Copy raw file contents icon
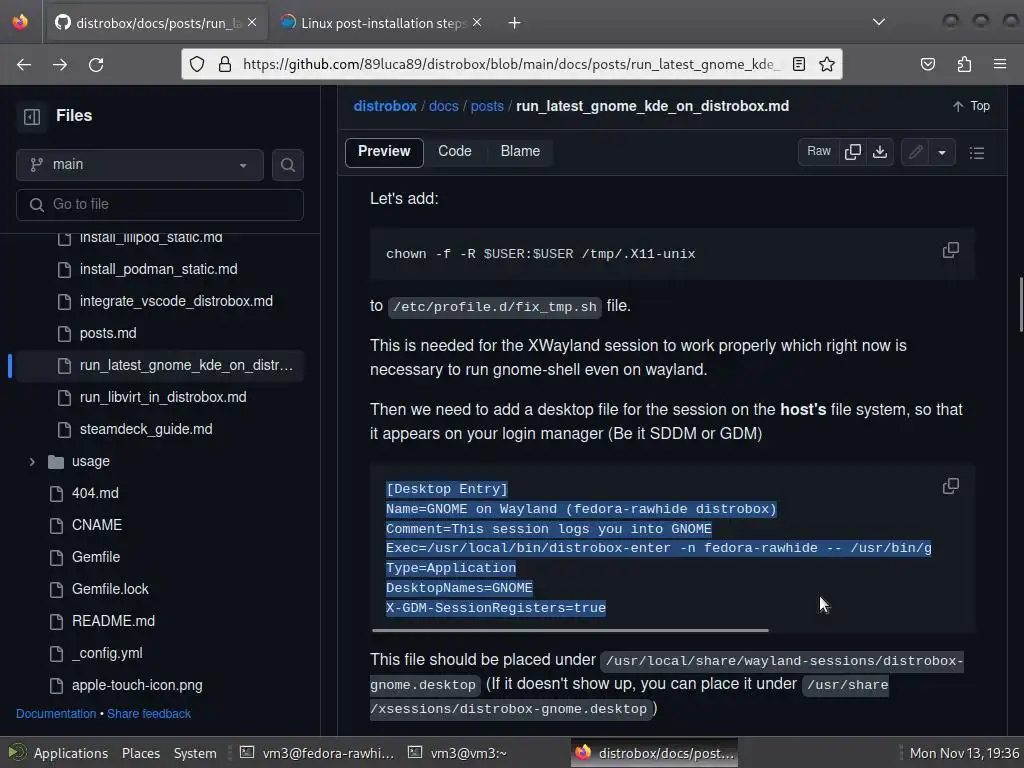This screenshot has height=768, width=1024. coord(853,152)
